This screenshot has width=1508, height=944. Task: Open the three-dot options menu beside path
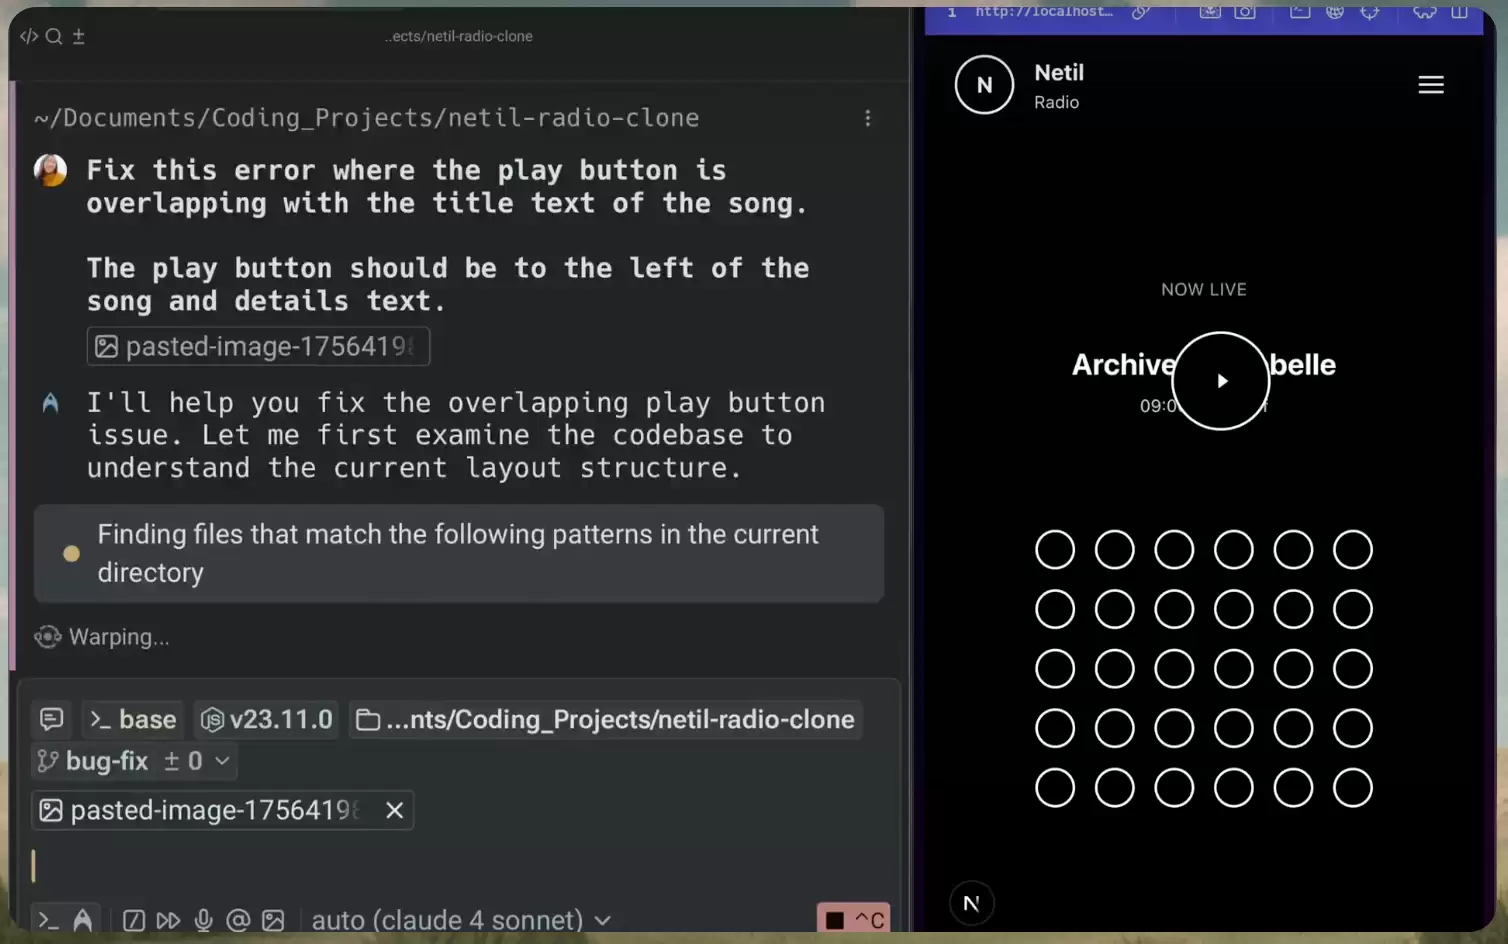[867, 118]
